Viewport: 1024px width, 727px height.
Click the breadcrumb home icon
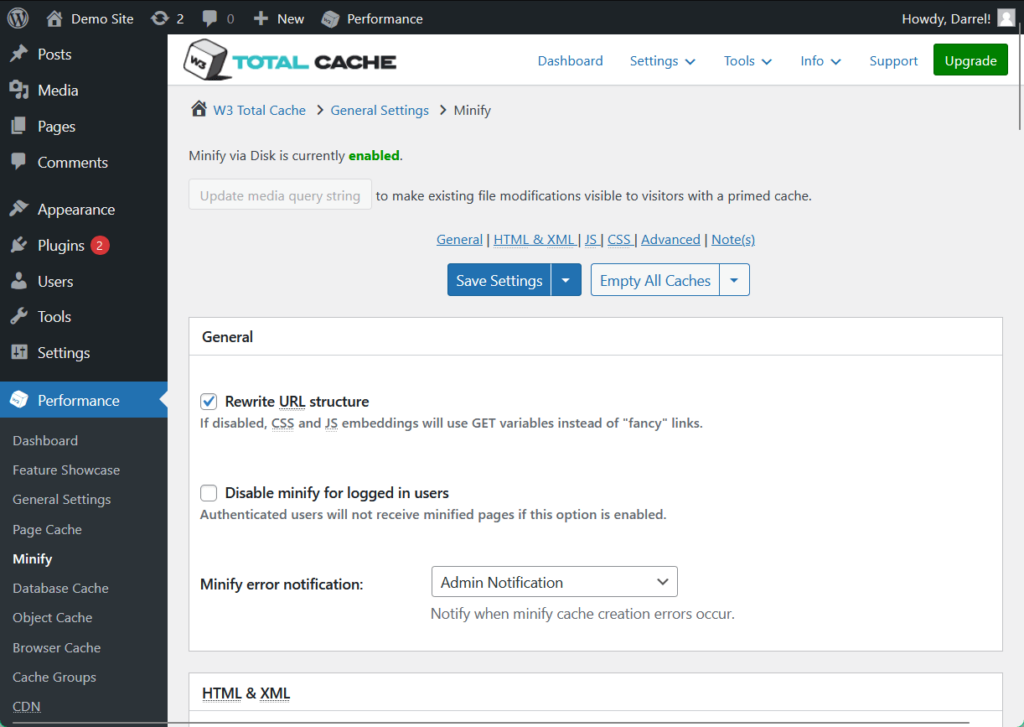point(199,109)
